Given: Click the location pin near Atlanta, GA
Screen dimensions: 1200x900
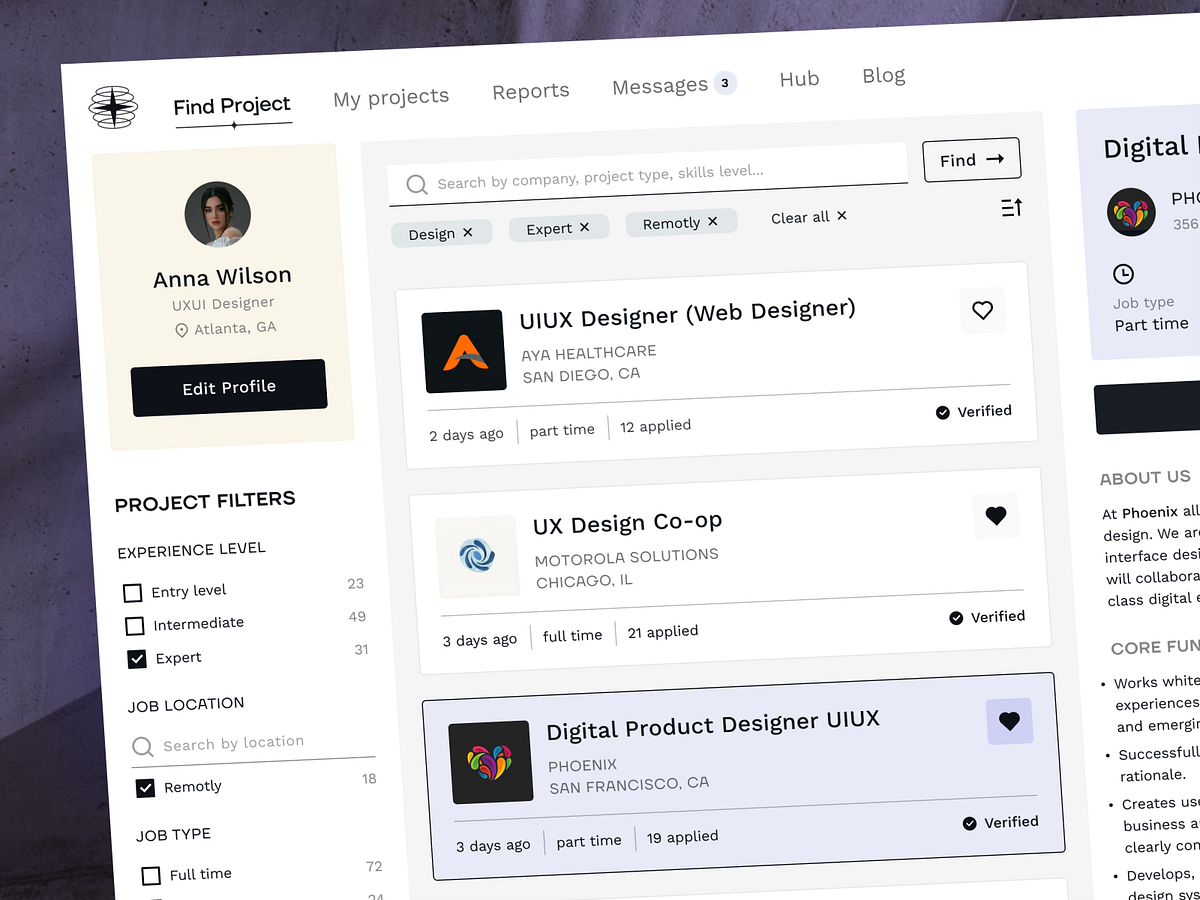Looking at the screenshot, I should click(181, 328).
